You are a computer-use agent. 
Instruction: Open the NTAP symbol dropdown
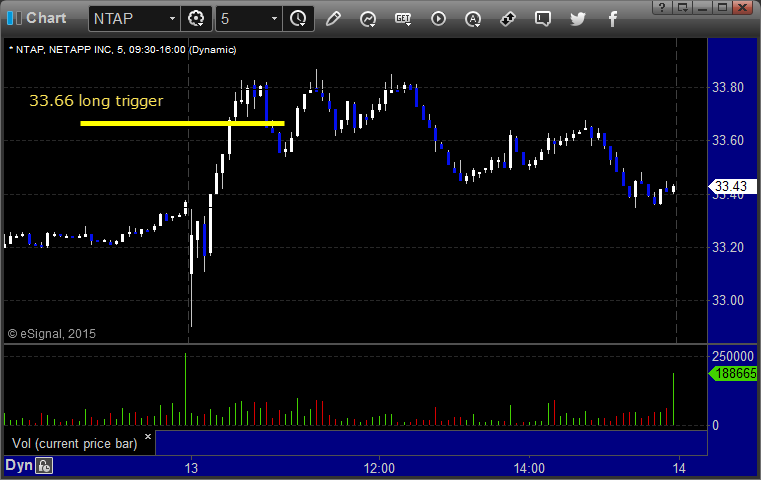172,19
